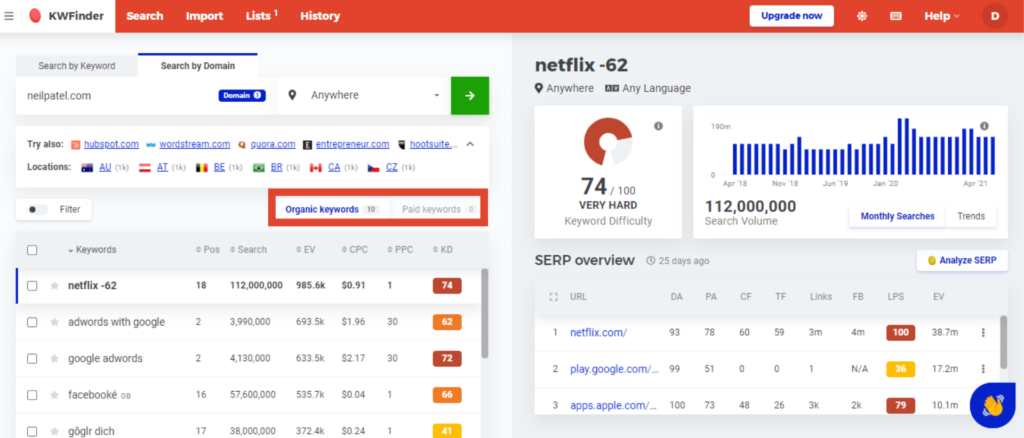Viewport: 1024px width, 438px height.
Task: Star the adwords with google keyword
Action: [x=54, y=322]
